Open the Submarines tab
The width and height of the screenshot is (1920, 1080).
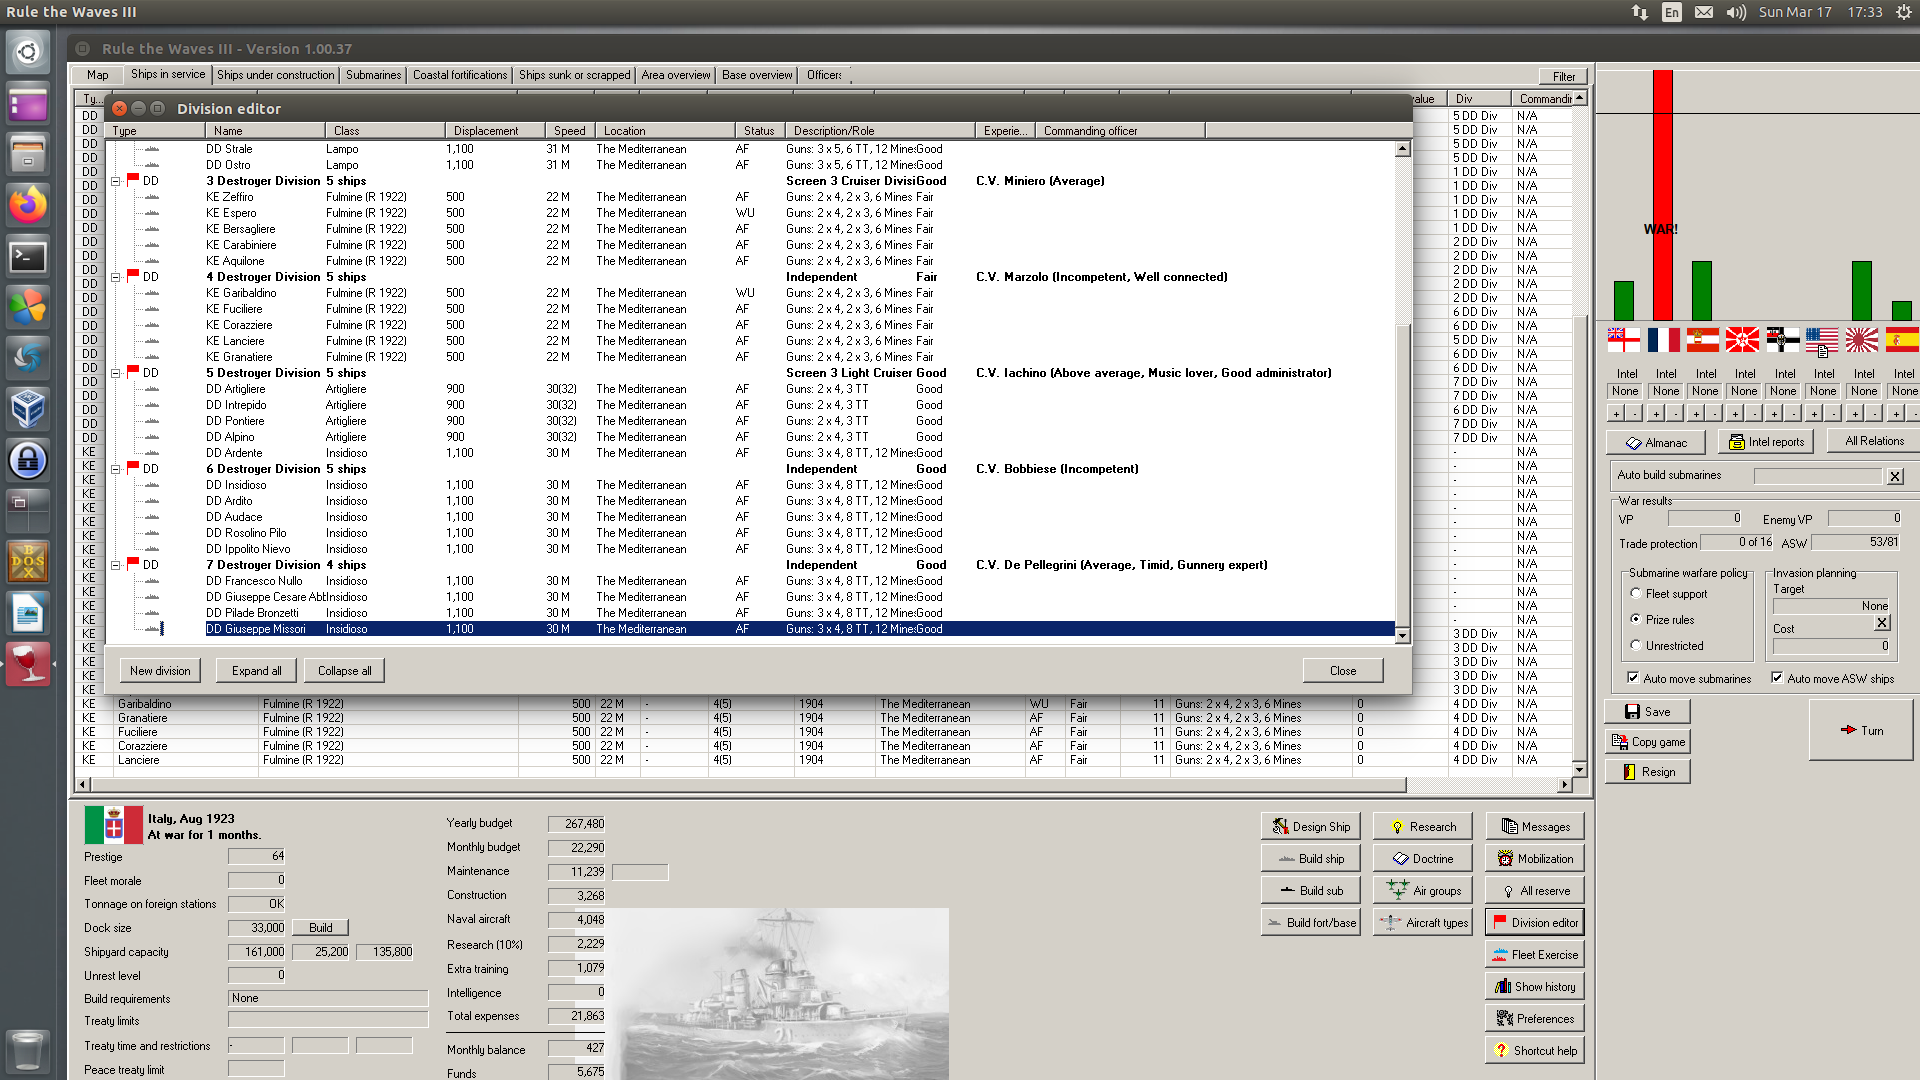373,75
